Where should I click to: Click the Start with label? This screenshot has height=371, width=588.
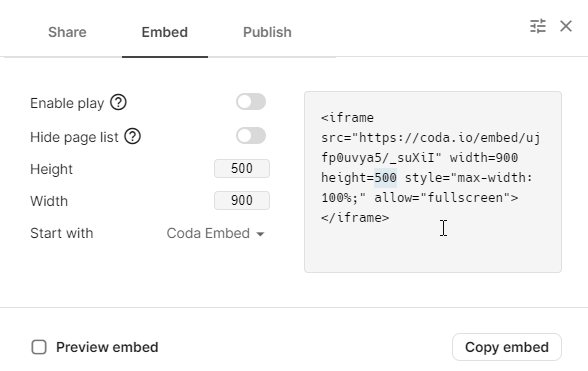62,233
